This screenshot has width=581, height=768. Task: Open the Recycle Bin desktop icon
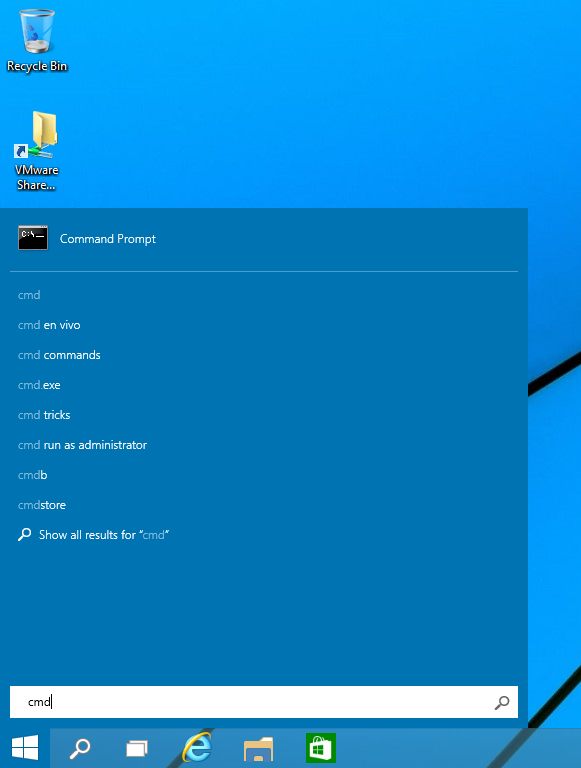pos(37,41)
